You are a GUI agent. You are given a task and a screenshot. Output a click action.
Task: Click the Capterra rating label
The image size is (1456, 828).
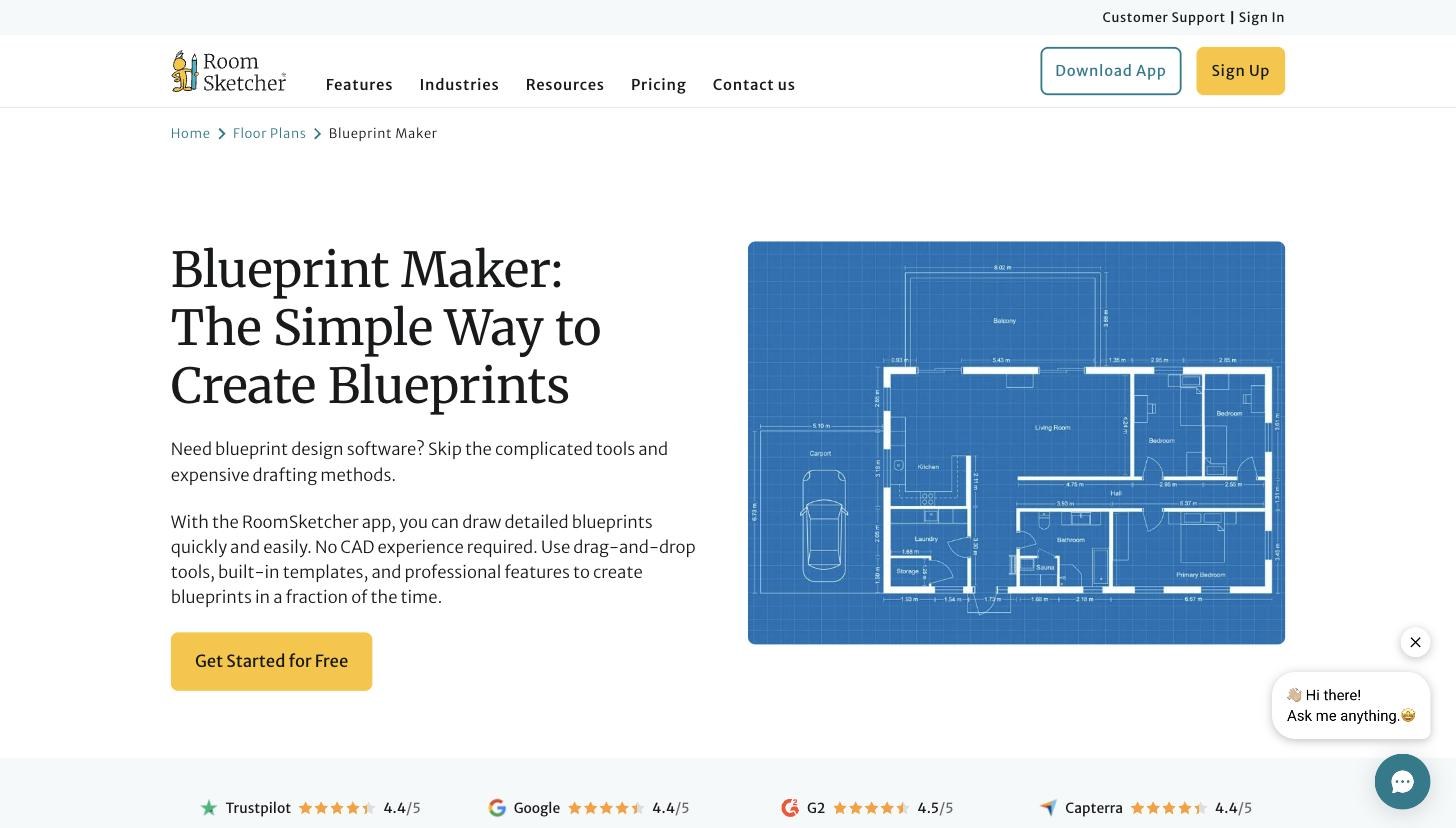1094,808
